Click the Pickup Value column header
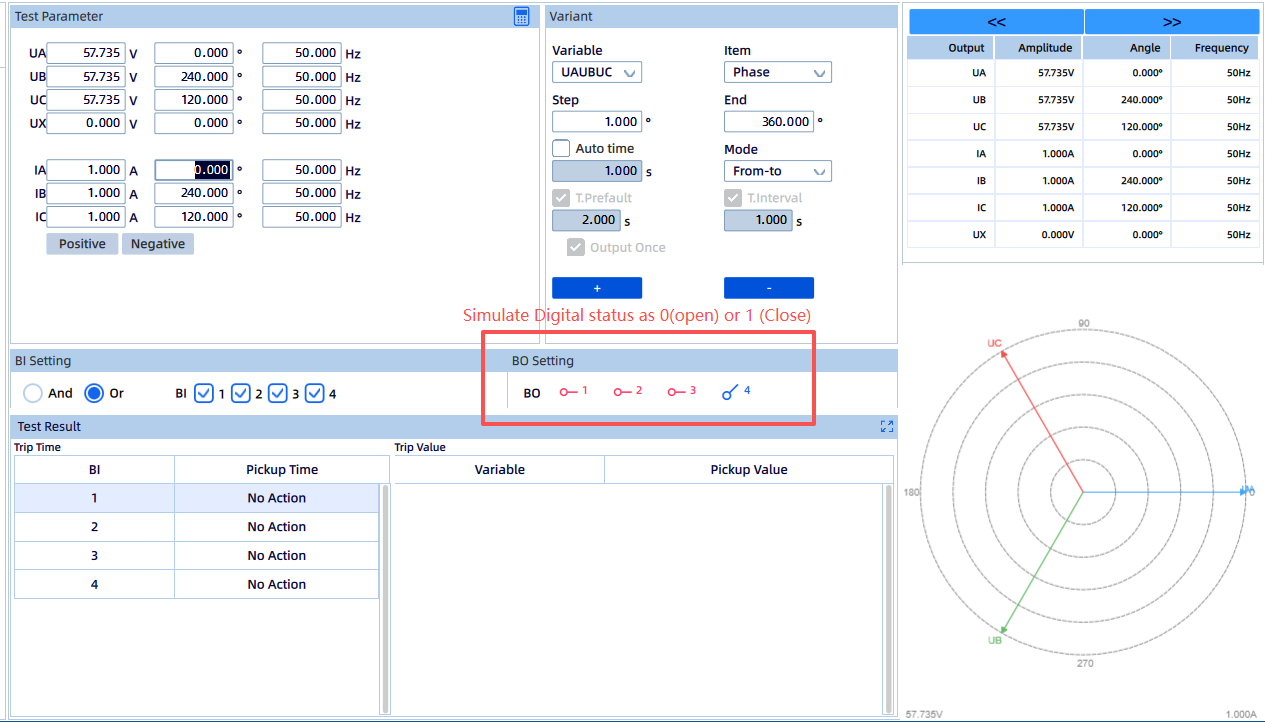This screenshot has width=1265, height=722. 748,469
